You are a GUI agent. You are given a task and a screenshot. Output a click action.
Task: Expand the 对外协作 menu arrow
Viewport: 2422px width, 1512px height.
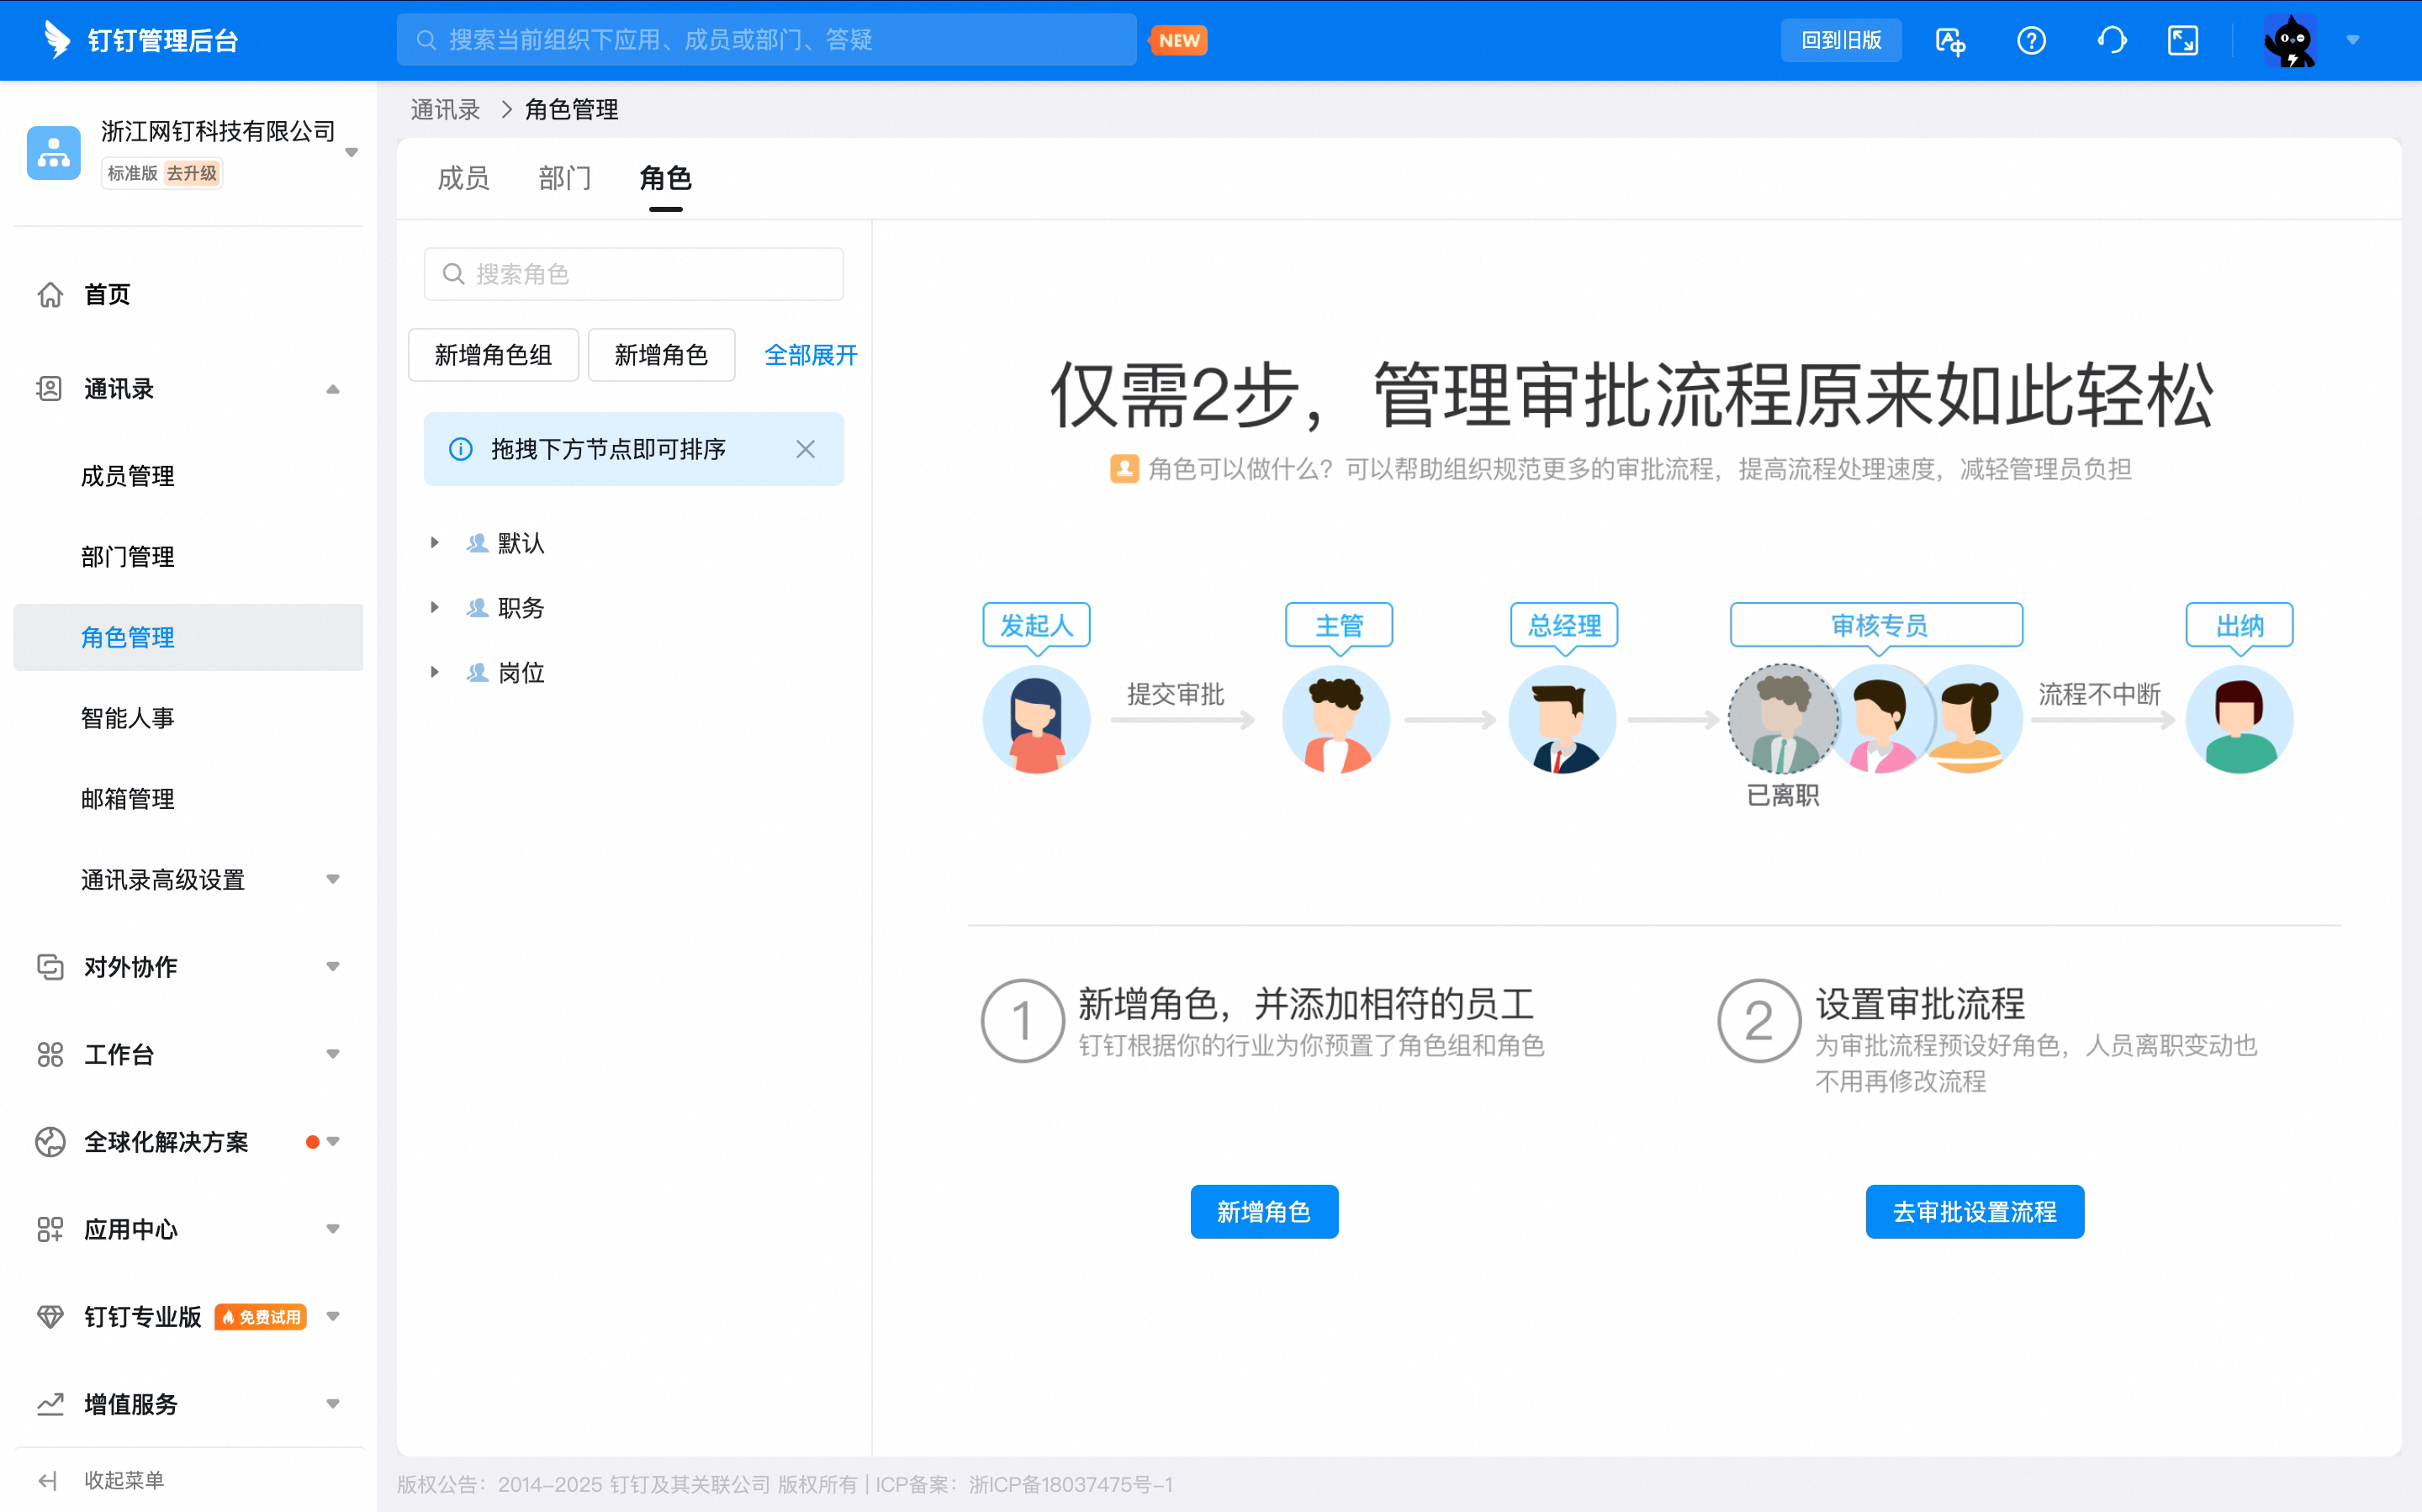tap(333, 967)
